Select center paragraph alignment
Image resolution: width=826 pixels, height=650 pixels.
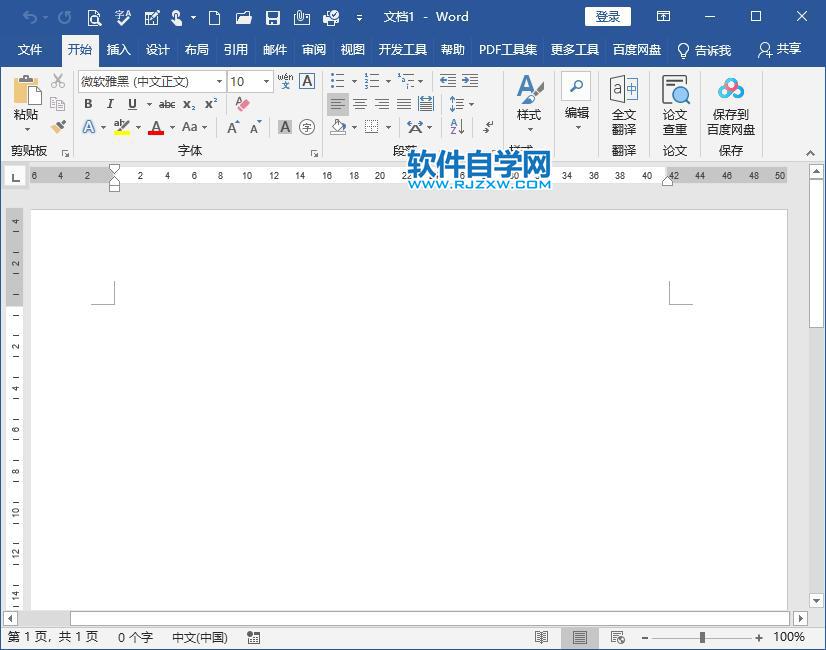tap(359, 104)
